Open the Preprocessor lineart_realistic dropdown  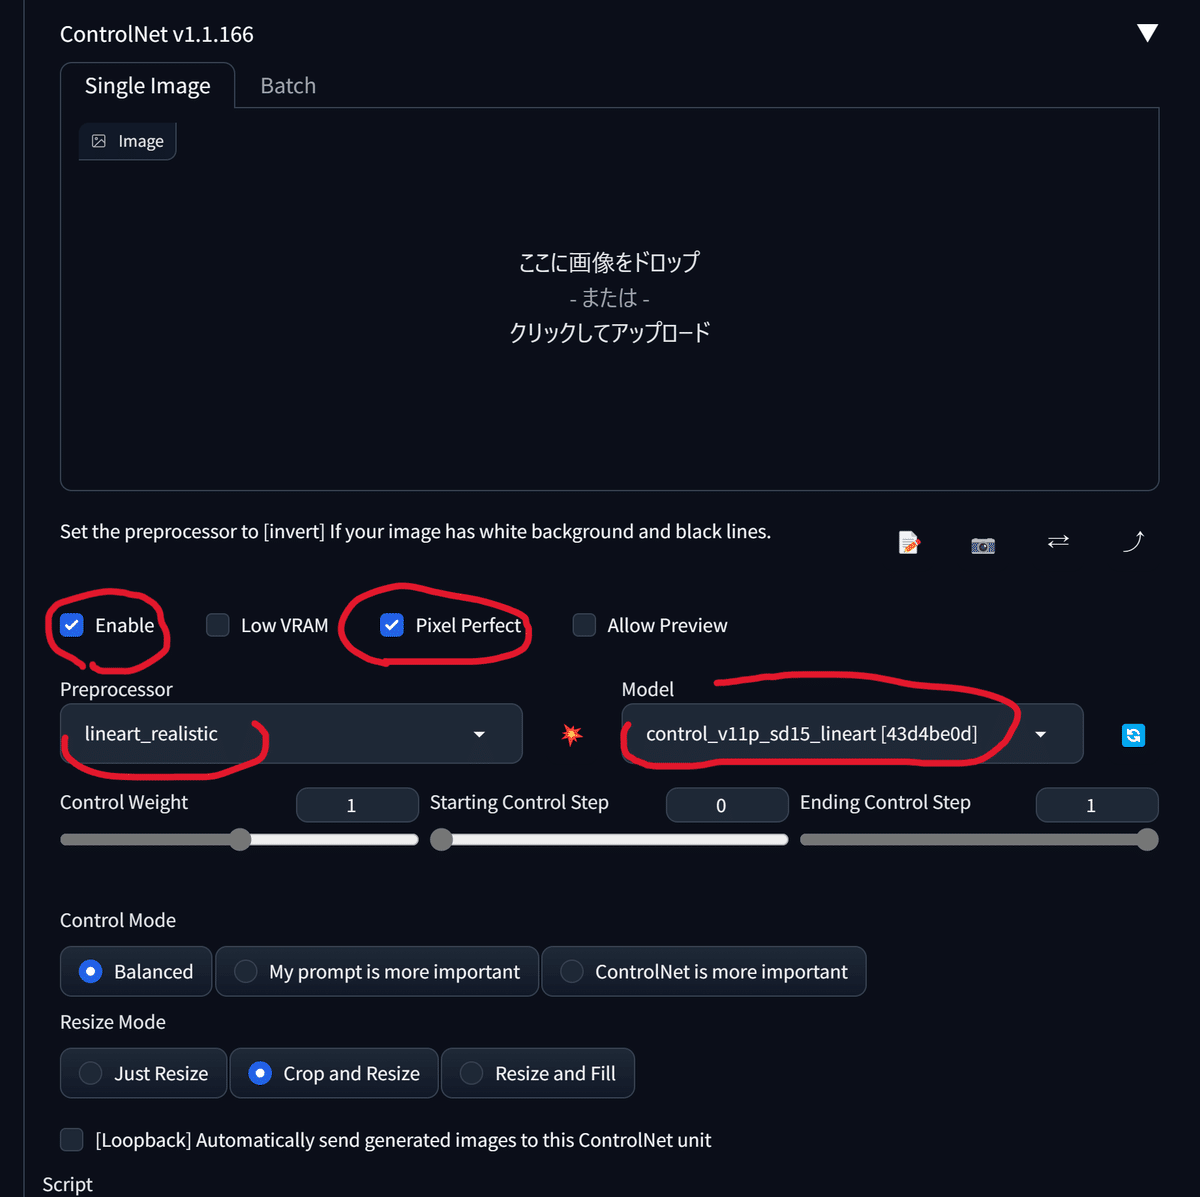pyautogui.click(x=291, y=734)
